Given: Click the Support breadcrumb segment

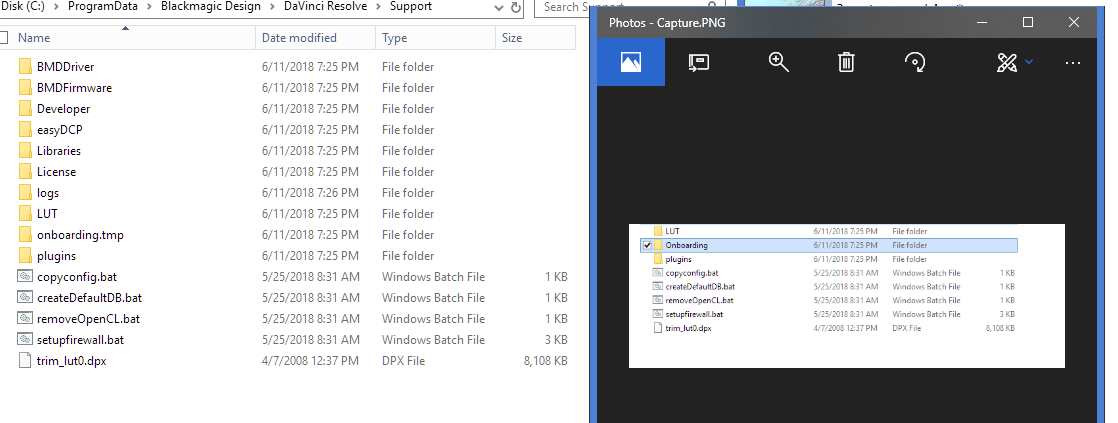Looking at the screenshot, I should coord(411,6).
